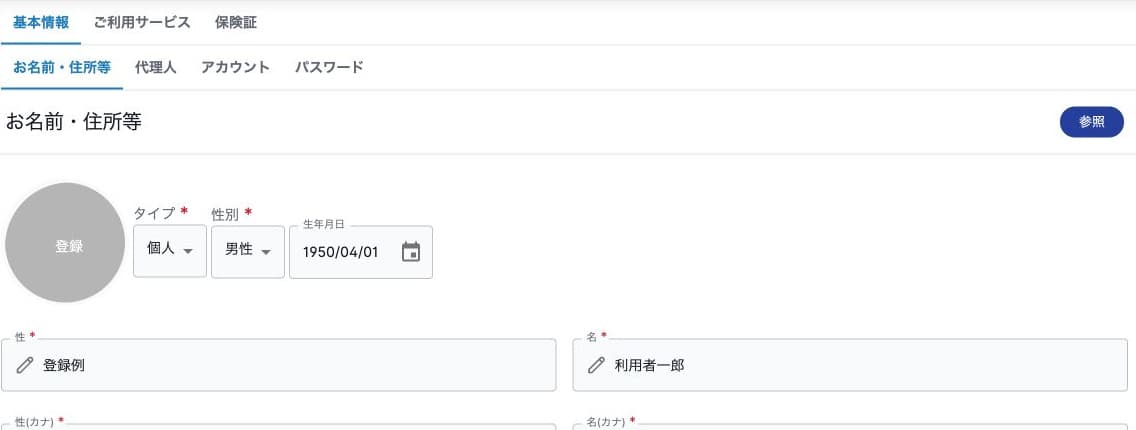This screenshot has width=1136, height=430.
Task: Go to the パスワード sub-tab
Action: [x=329, y=67]
